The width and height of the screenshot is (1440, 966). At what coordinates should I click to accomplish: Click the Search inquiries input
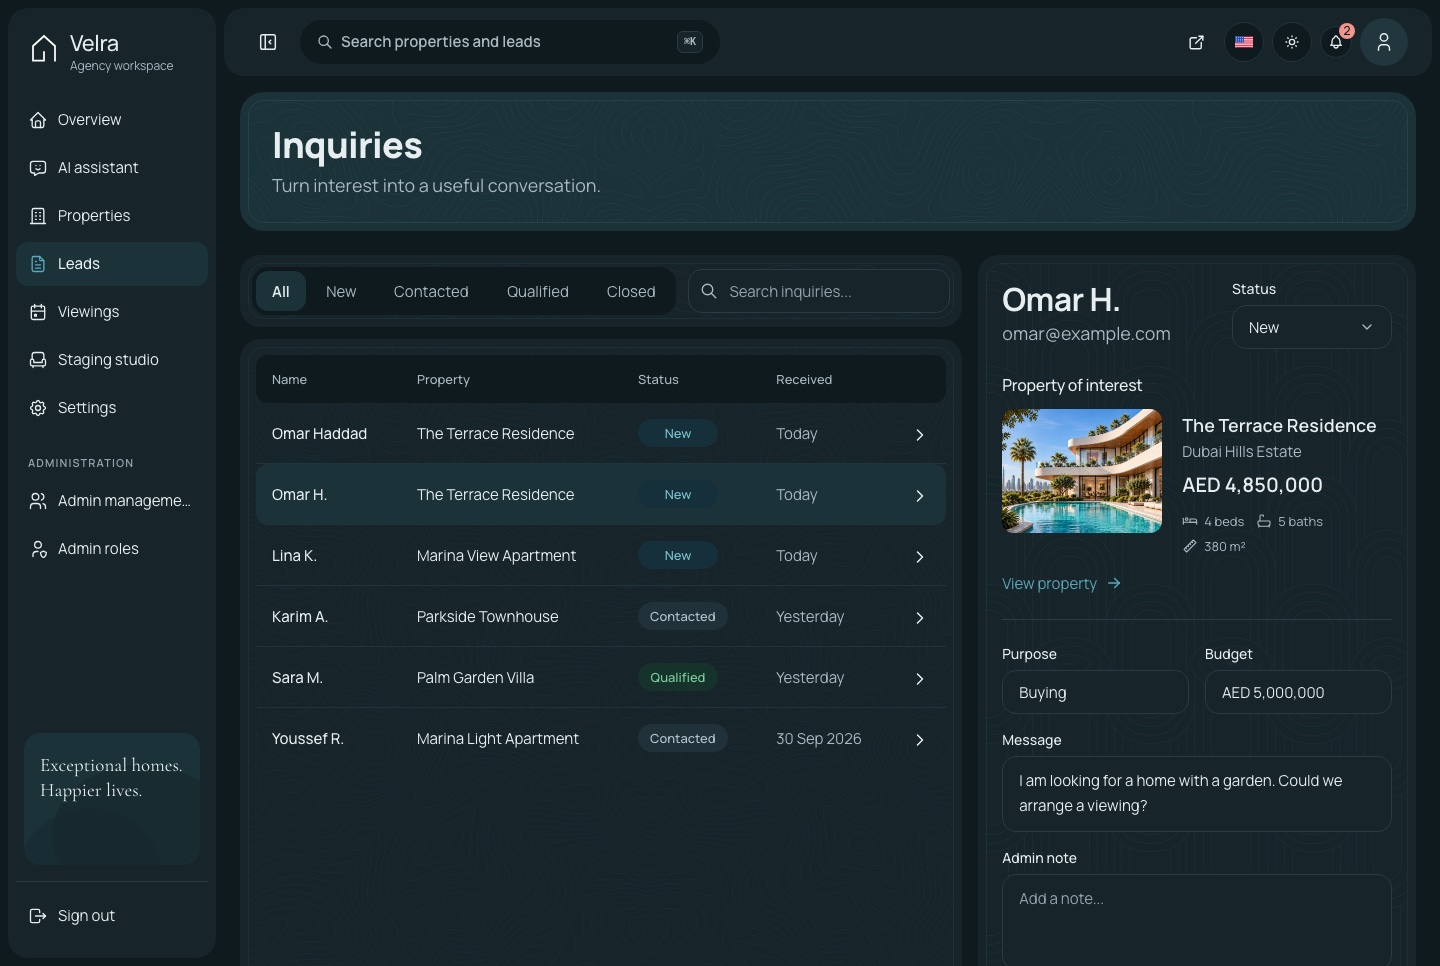click(819, 292)
